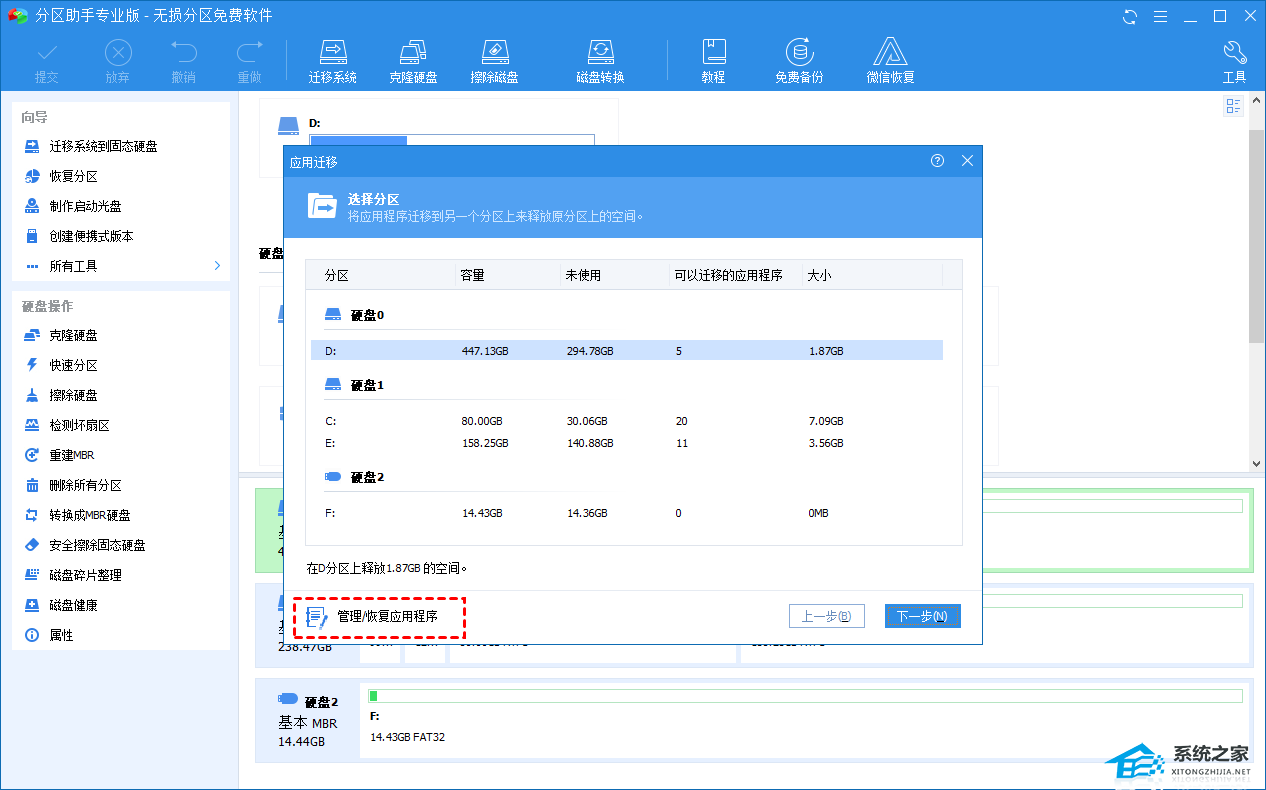
Task: Click the help icon in 应用迁移 dialog
Action: [937, 161]
